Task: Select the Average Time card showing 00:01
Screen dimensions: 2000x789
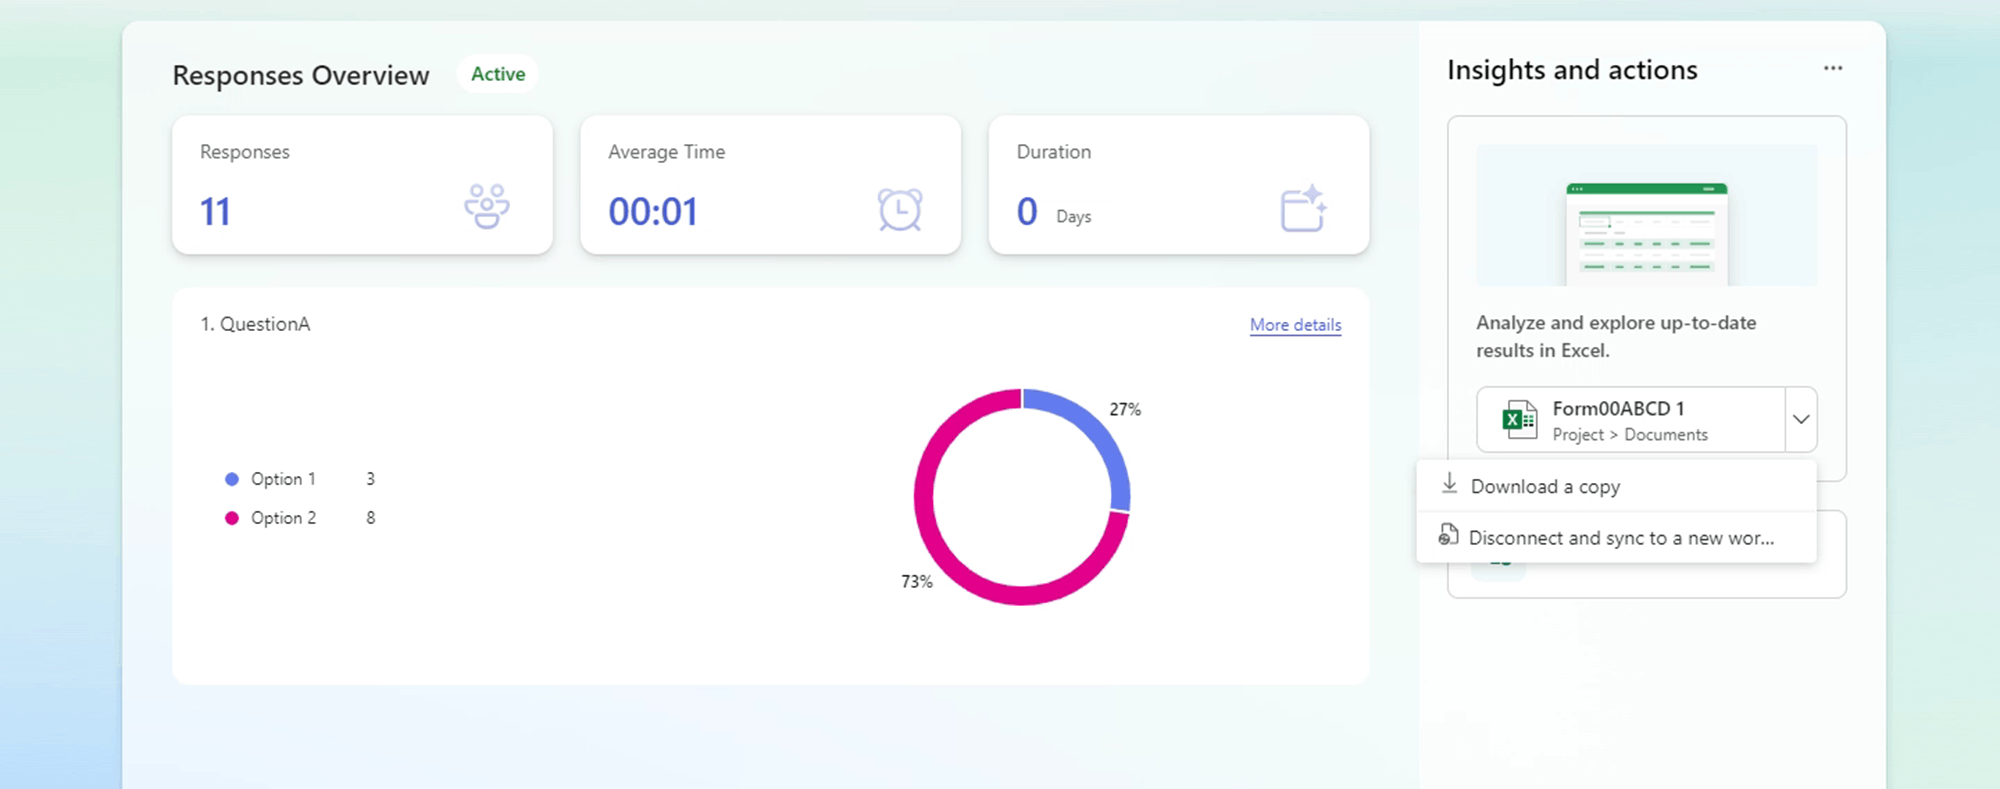Action: coord(770,185)
